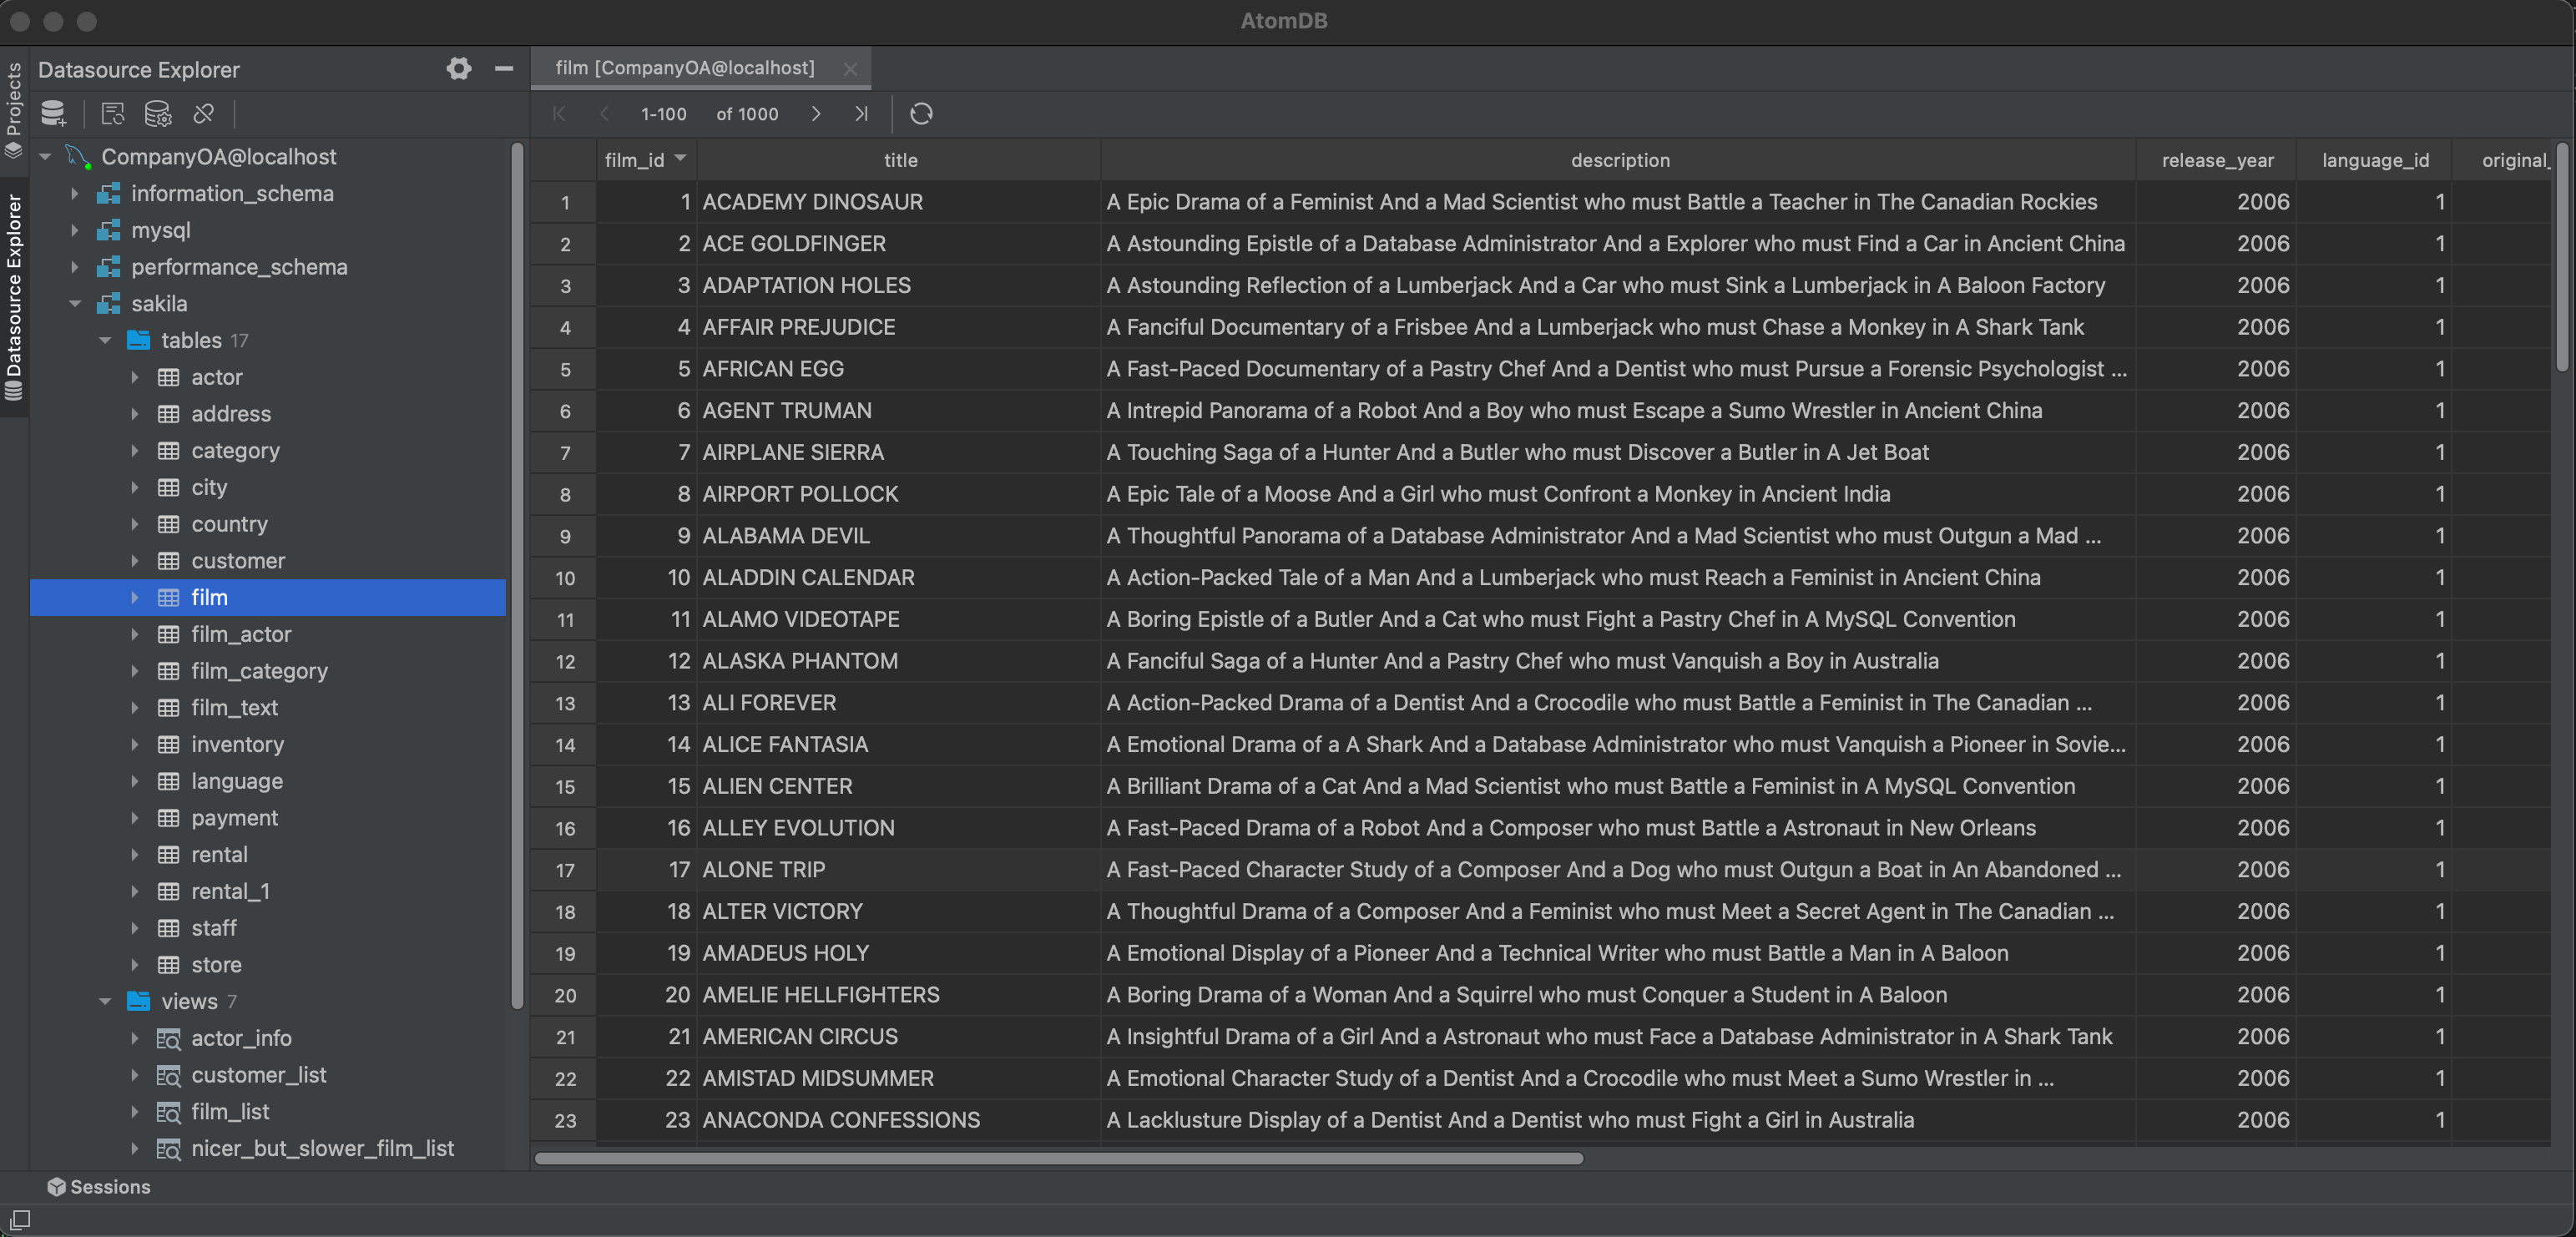The image size is (2576, 1237).
Task: Click the description column header
Action: [1619, 160]
